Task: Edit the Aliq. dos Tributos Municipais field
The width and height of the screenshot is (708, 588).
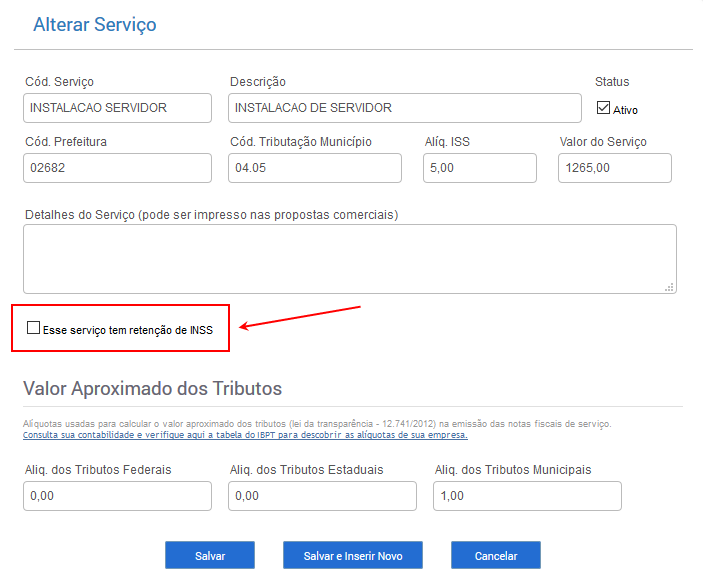Action: coord(527,496)
